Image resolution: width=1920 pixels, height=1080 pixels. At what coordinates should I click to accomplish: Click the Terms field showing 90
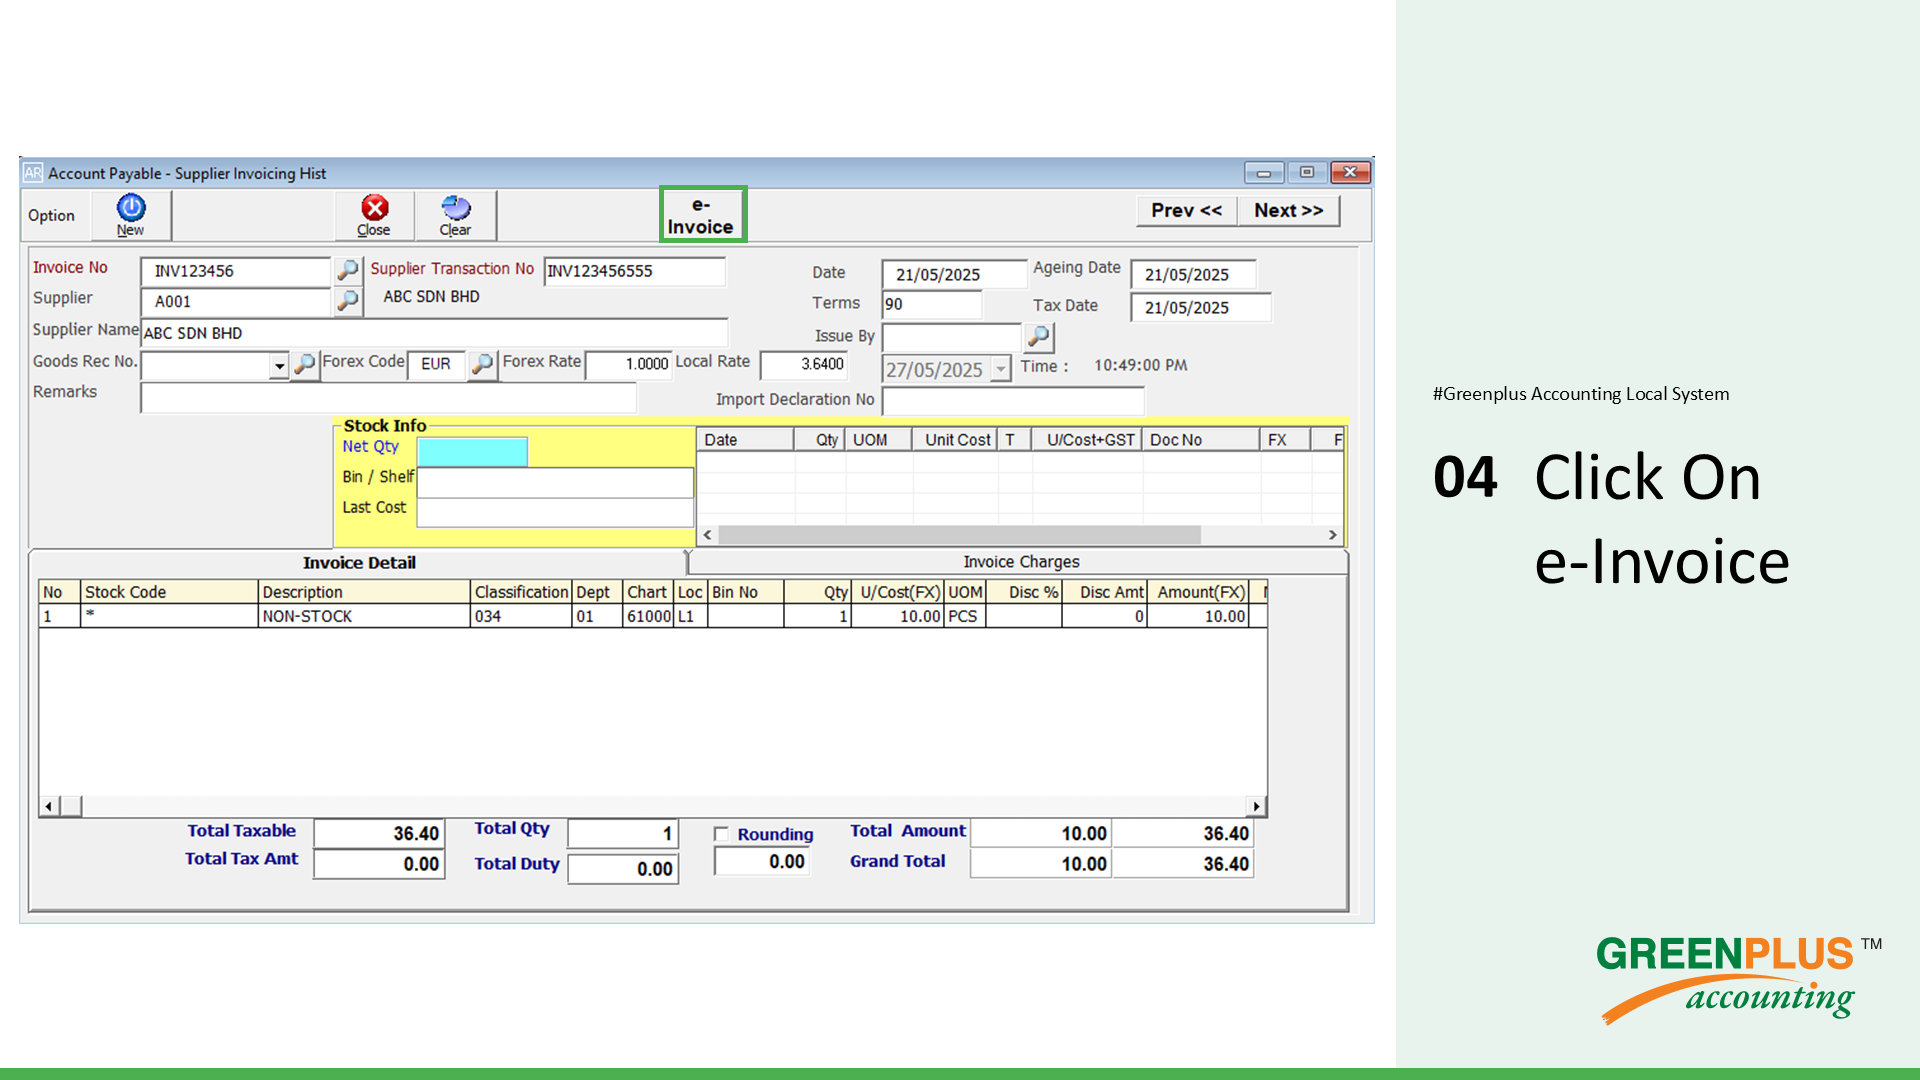tap(932, 304)
